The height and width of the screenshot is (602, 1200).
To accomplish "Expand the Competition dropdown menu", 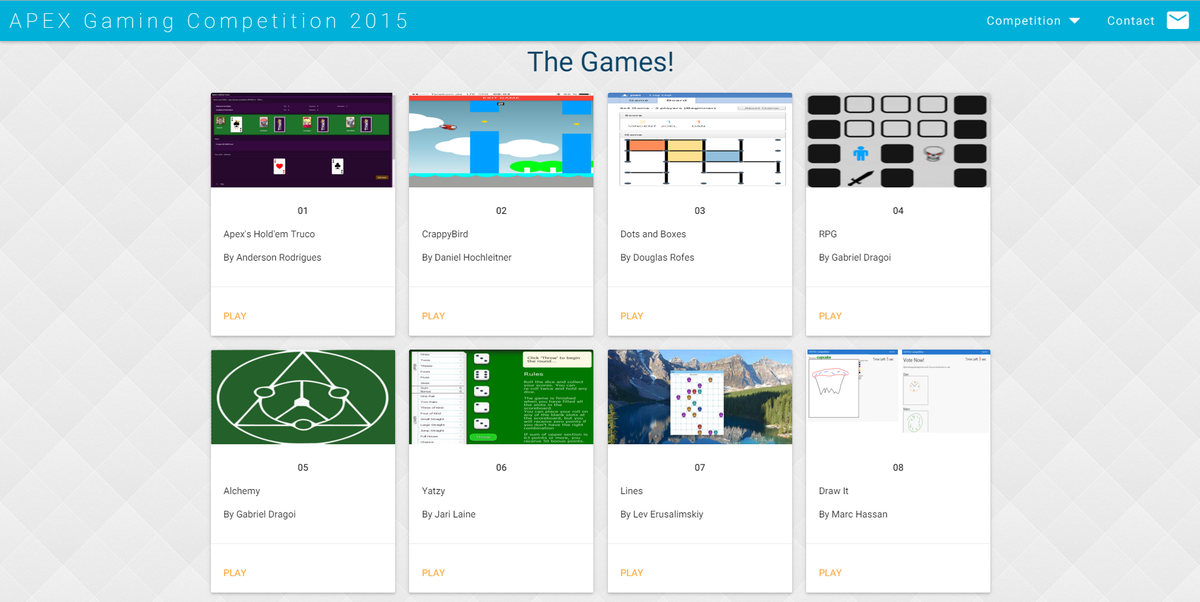I will pyautogui.click(x=1032, y=20).
